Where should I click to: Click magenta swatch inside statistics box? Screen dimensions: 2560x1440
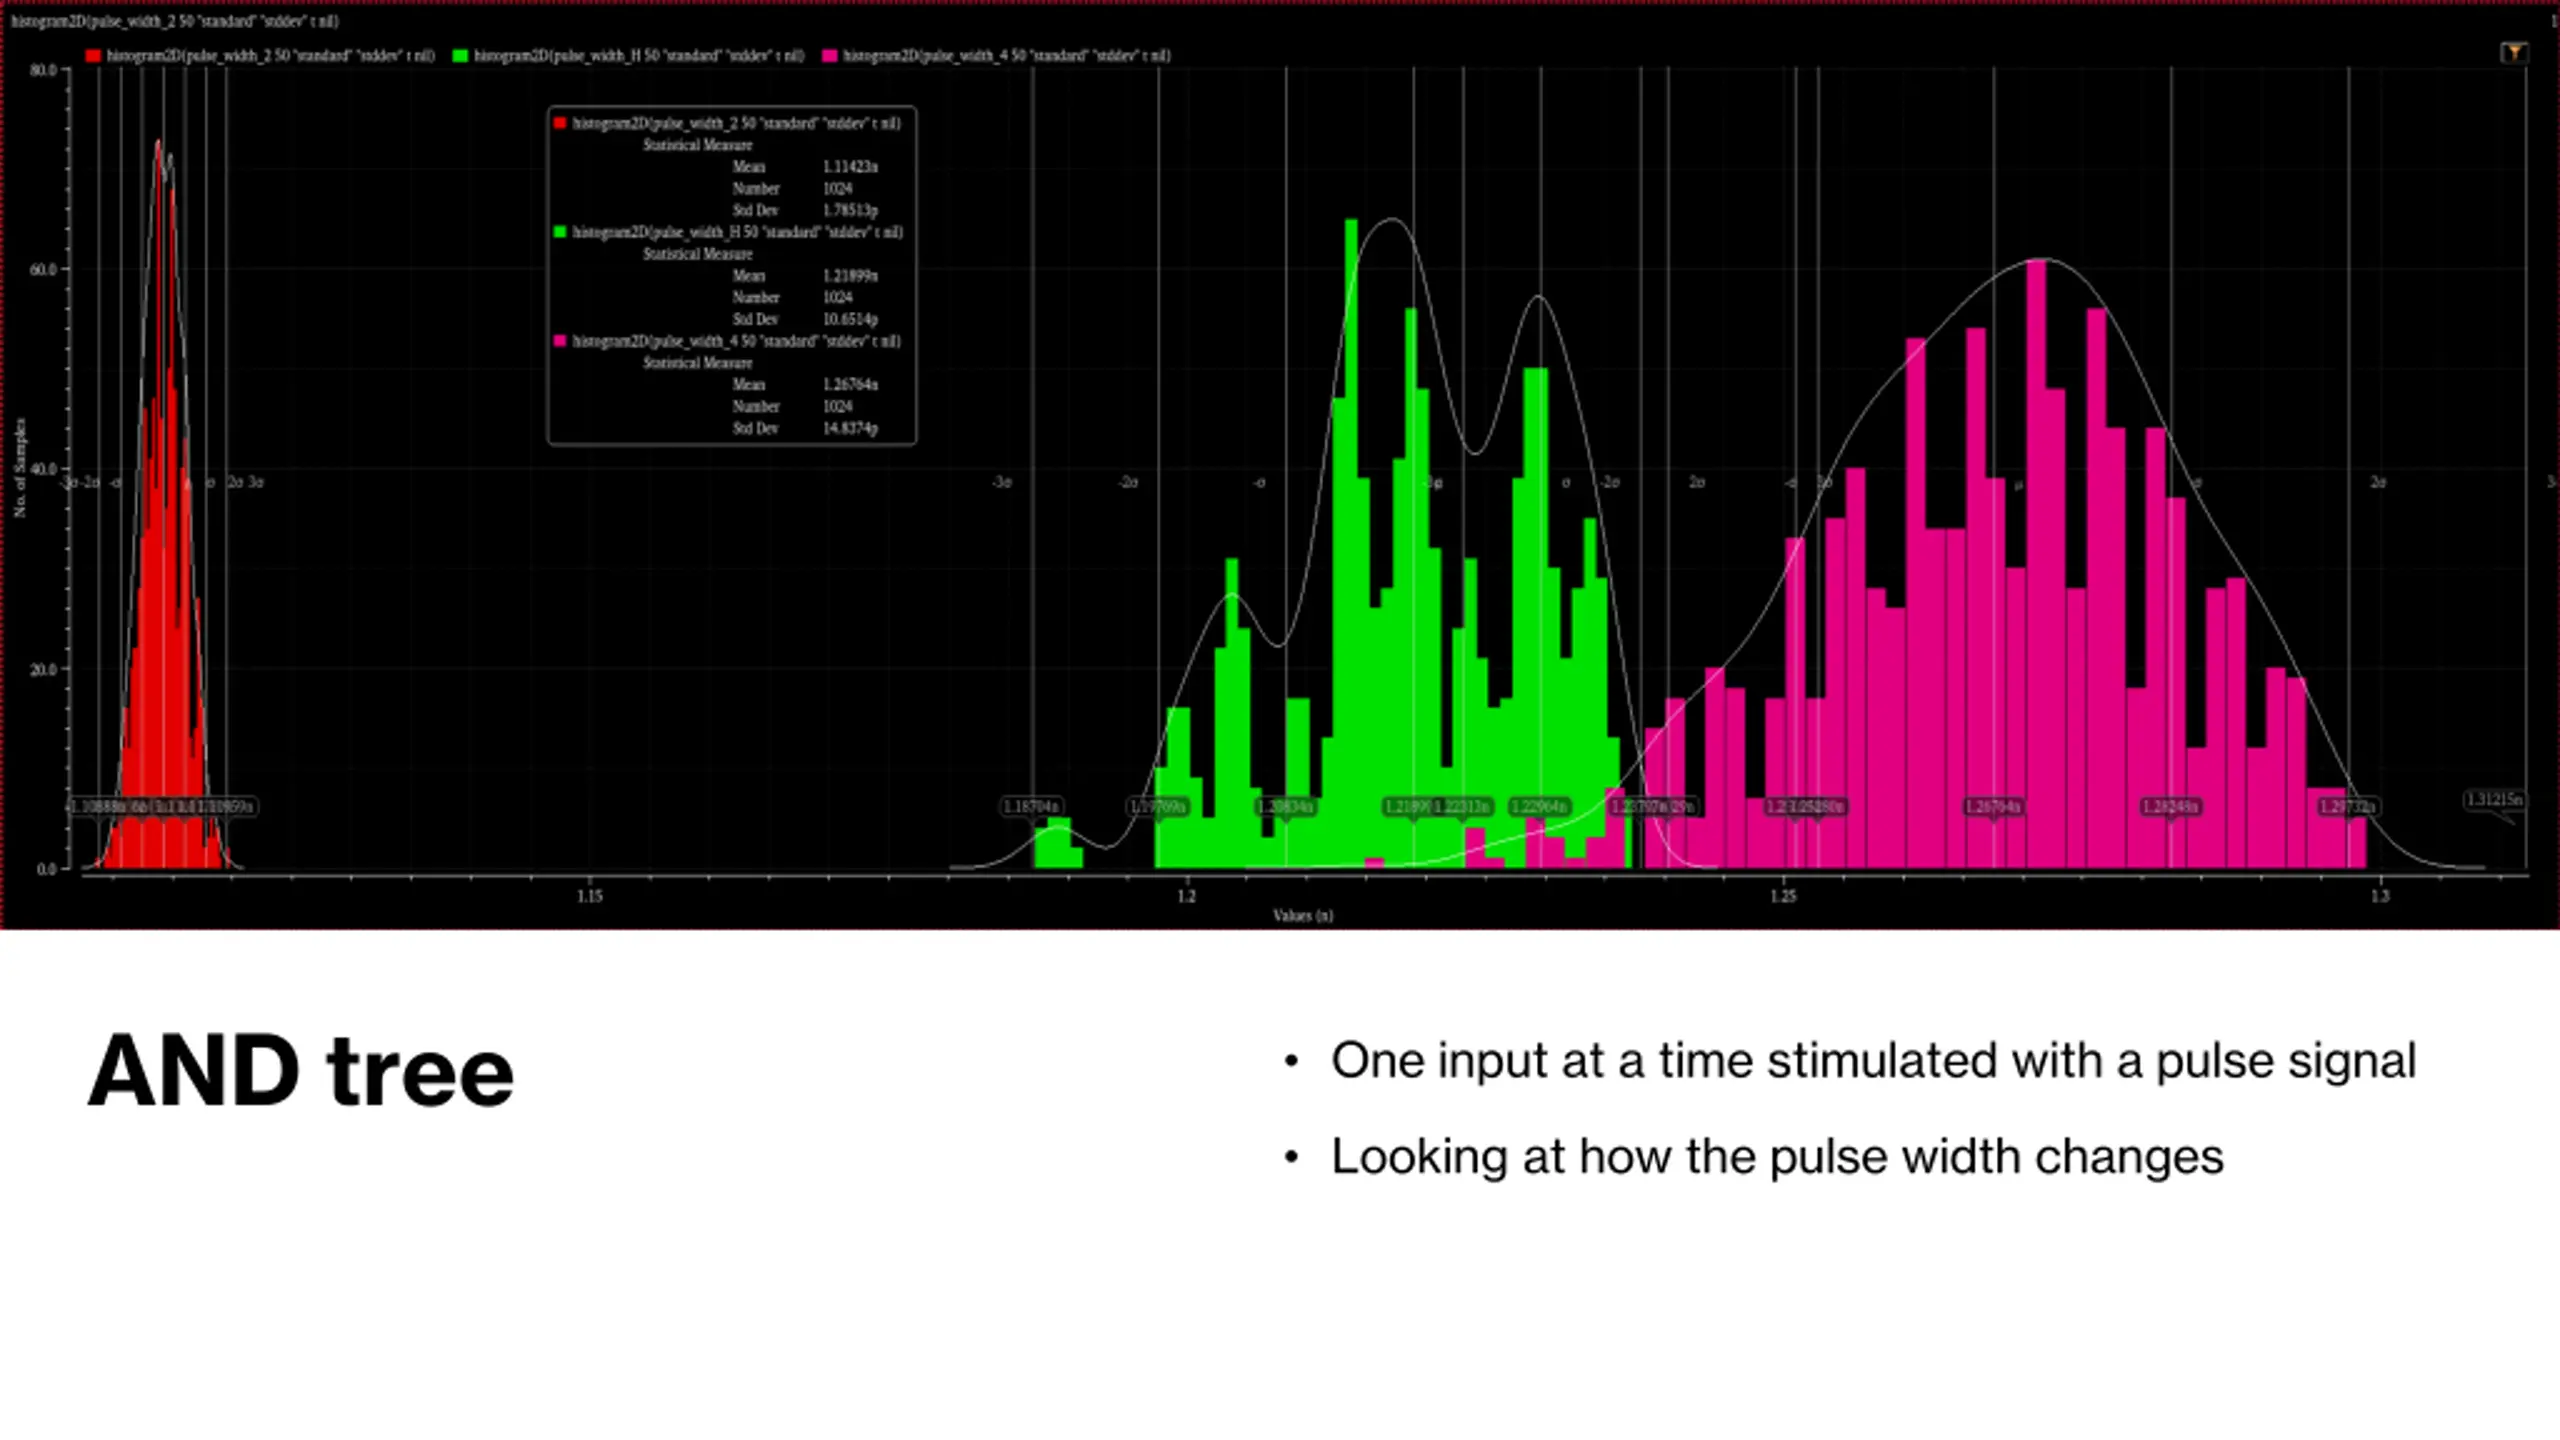coord(560,341)
